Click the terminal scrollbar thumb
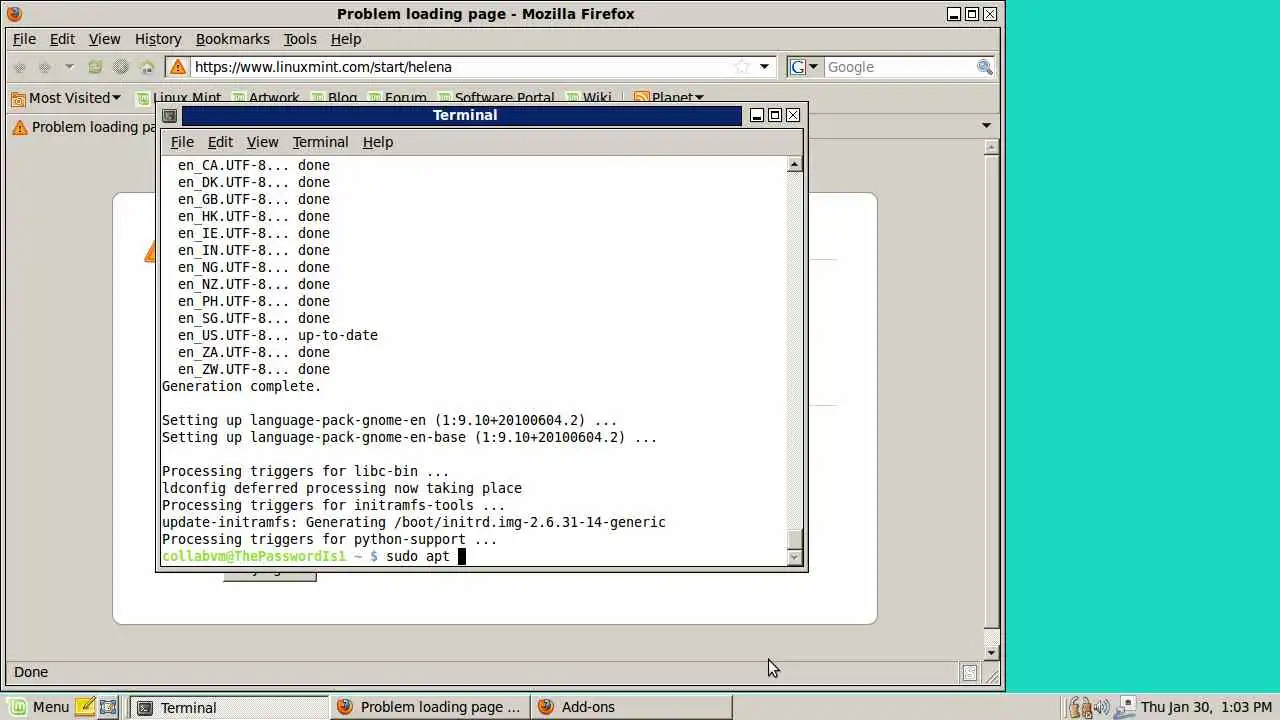1280x720 pixels. (x=795, y=540)
